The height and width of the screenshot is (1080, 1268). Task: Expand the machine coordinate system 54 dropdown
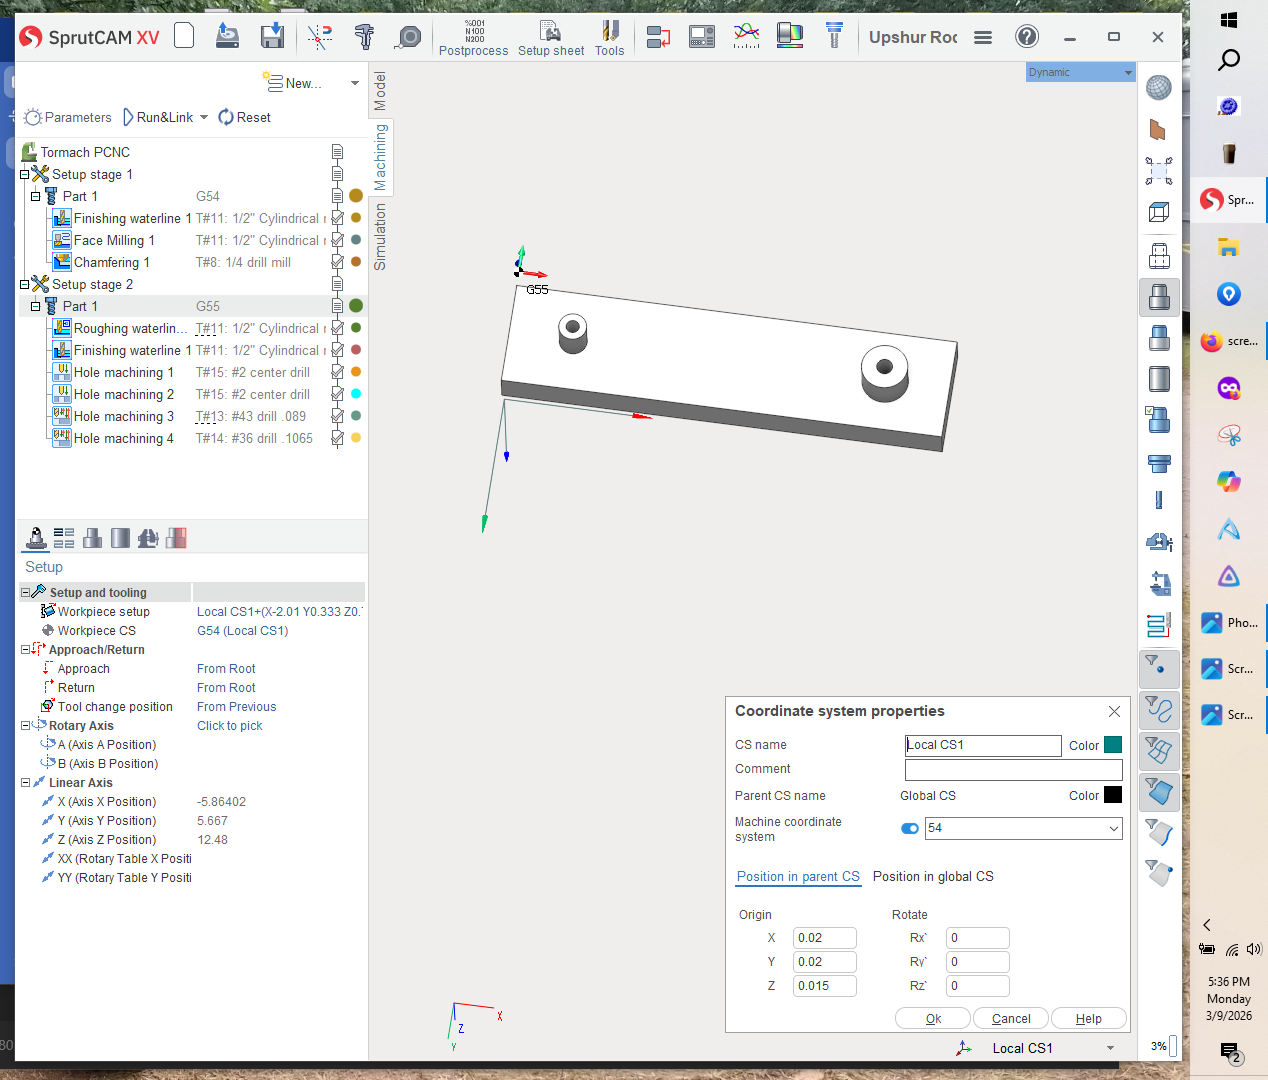tap(1113, 828)
